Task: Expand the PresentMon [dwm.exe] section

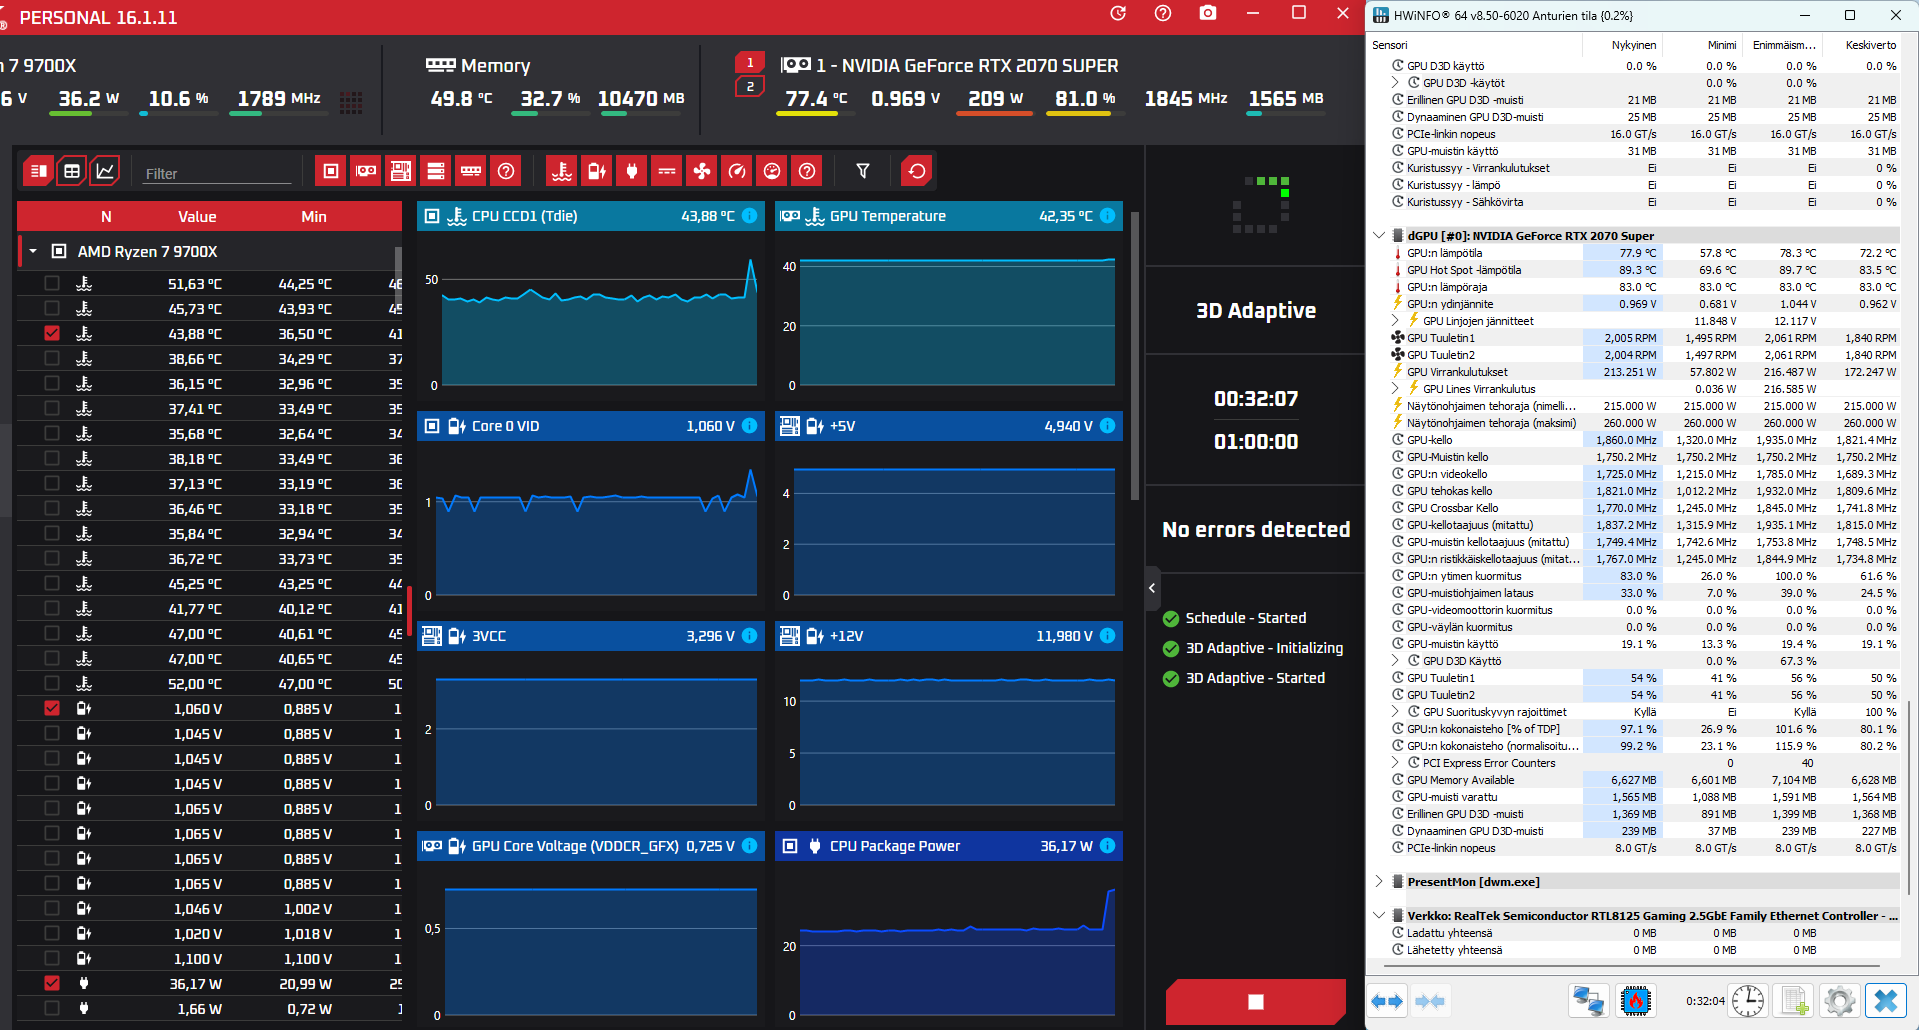Action: pos(1379,882)
